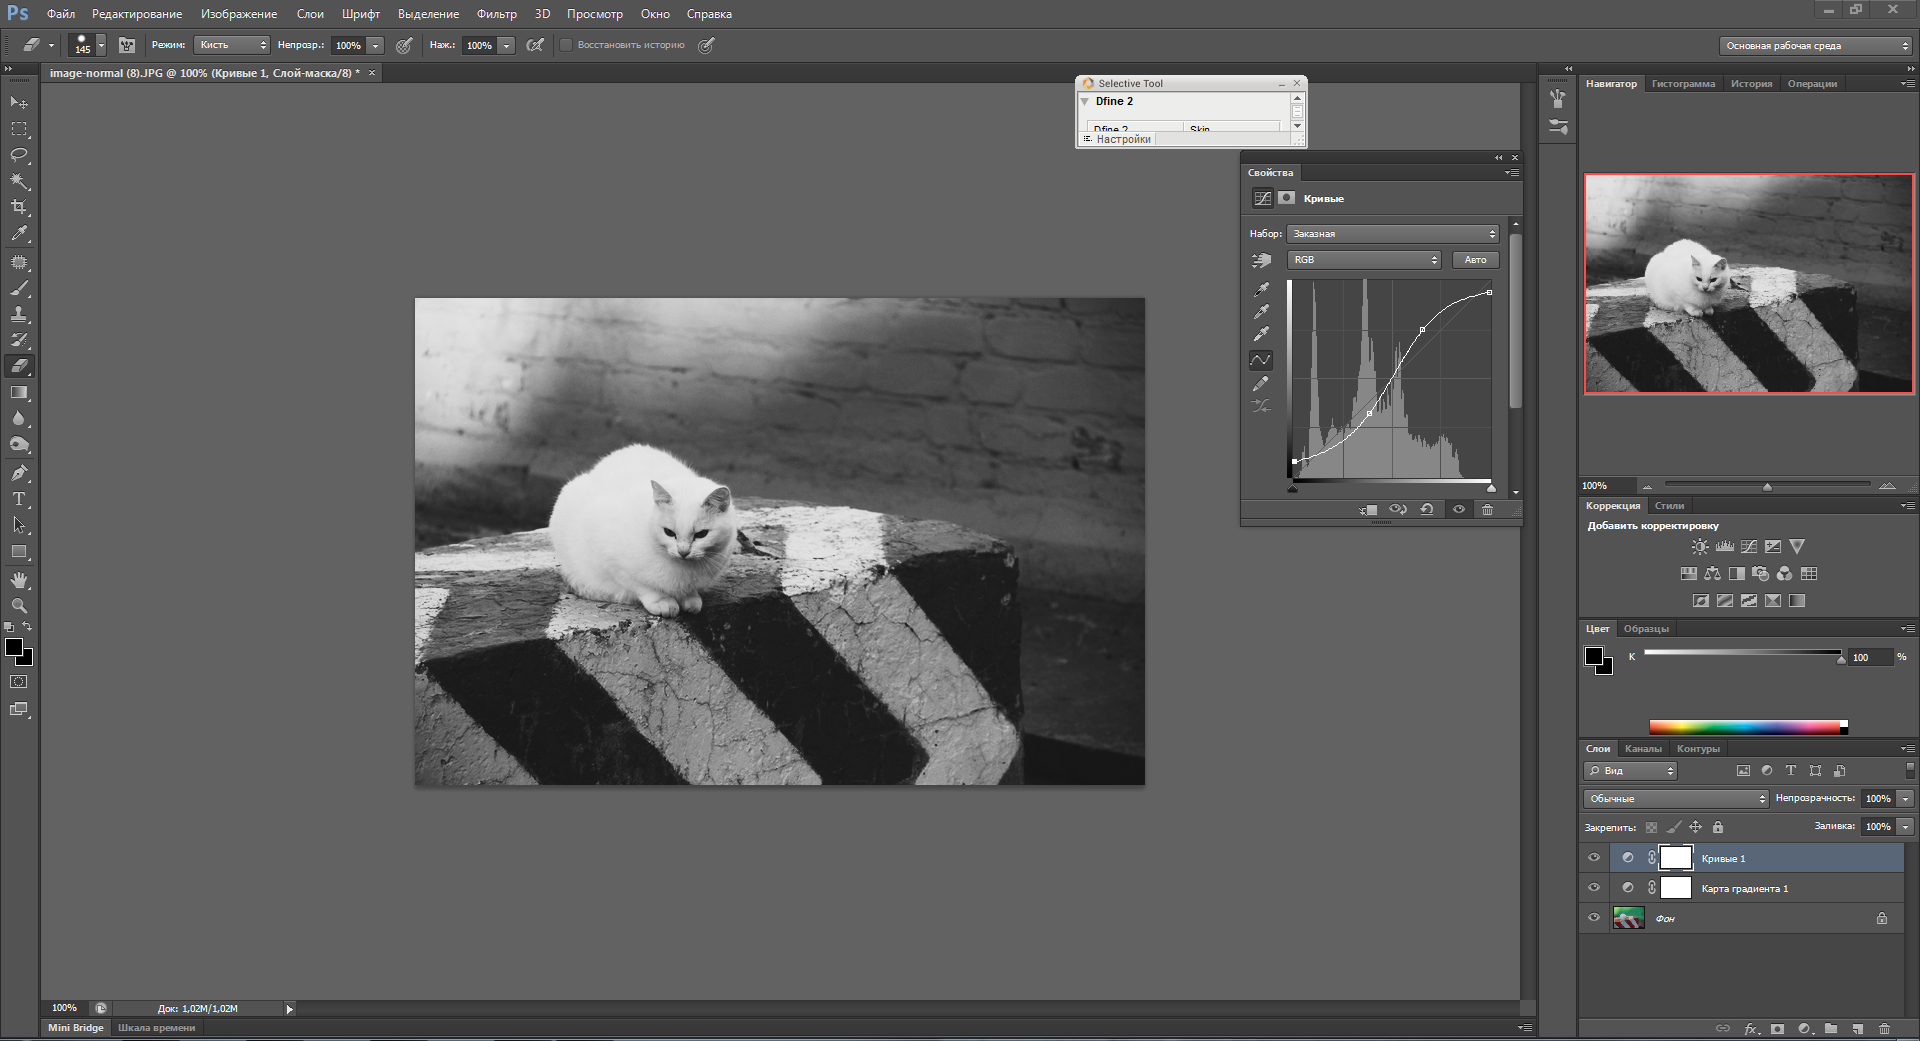This screenshot has height=1041, width=1920.
Task: Click the reset adjustment icon in Properties
Action: pyautogui.click(x=1427, y=510)
